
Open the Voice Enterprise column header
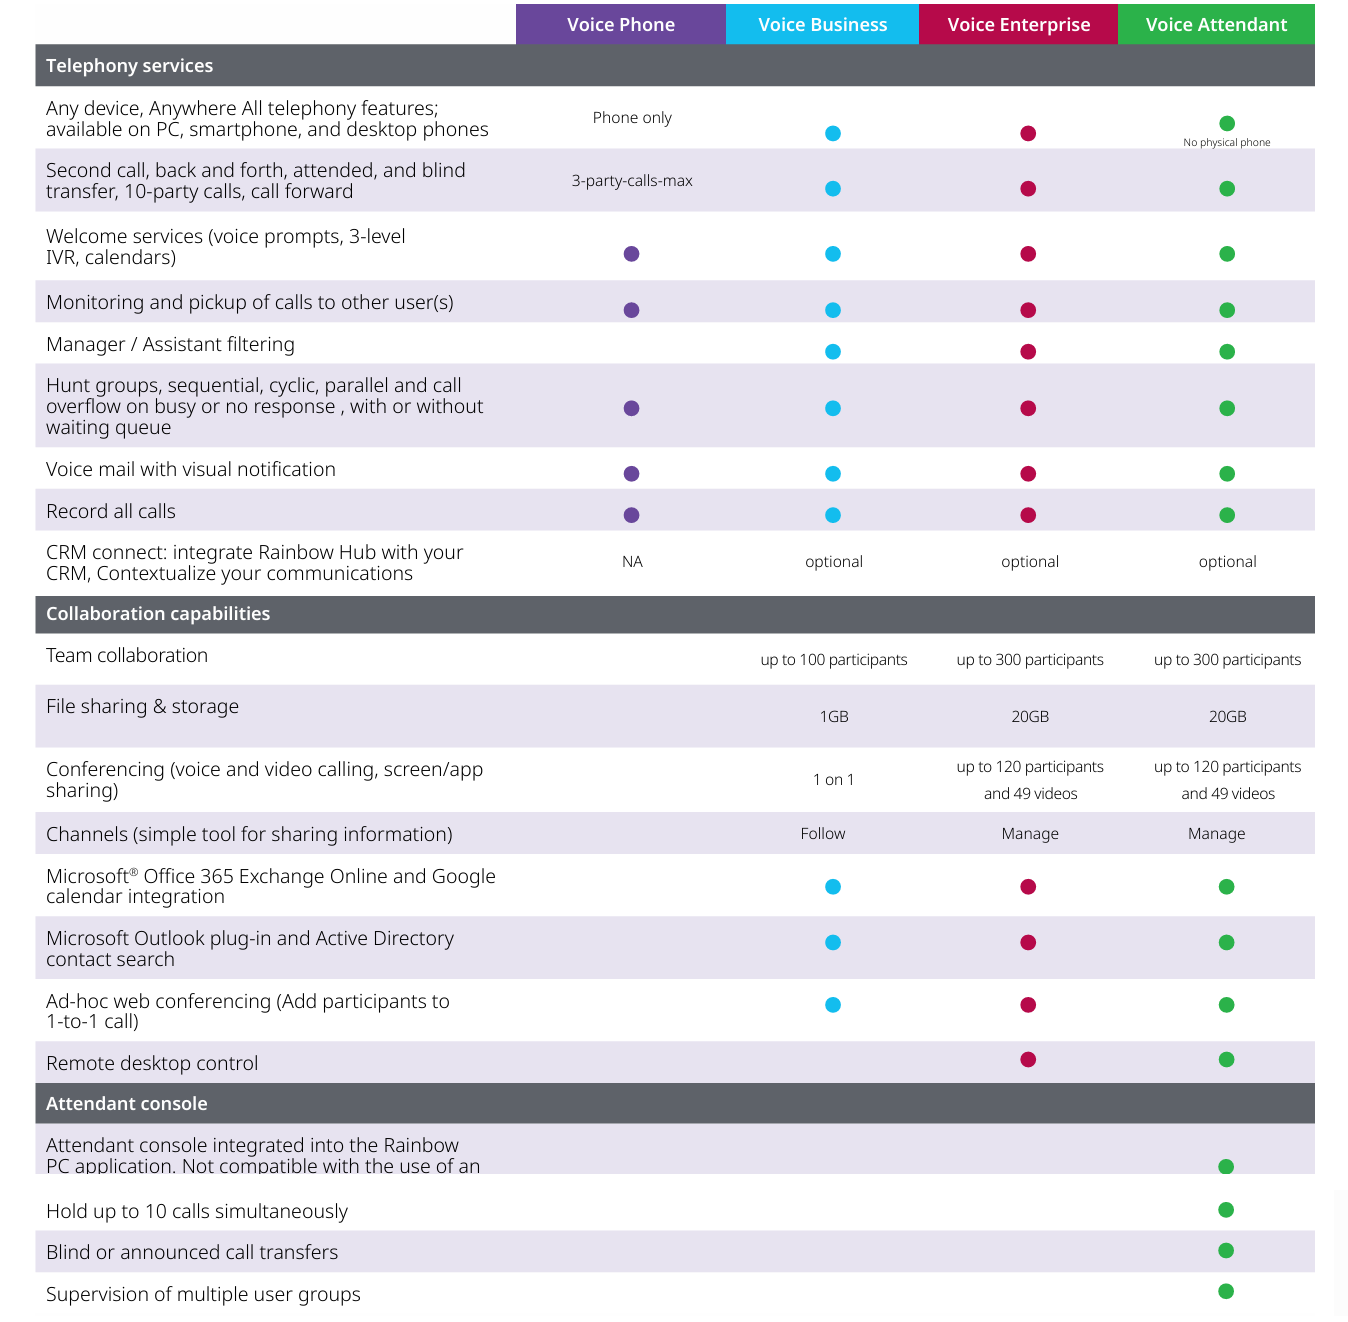1018,25
